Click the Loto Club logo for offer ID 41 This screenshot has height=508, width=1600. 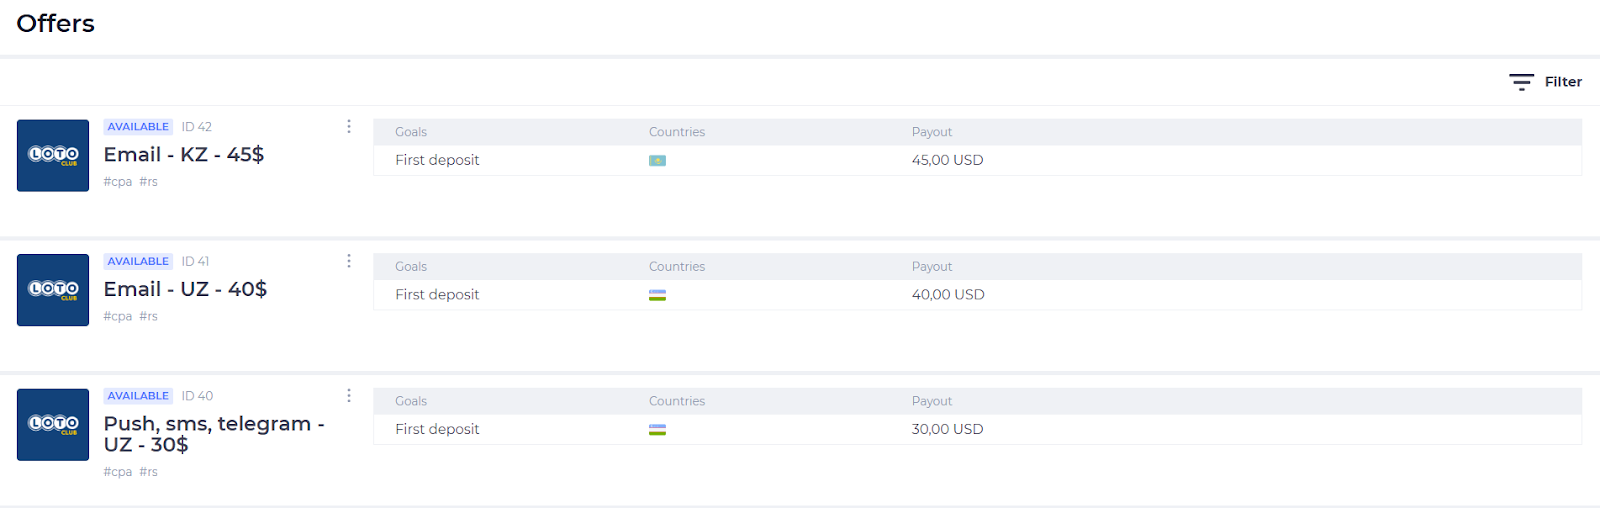tap(53, 290)
